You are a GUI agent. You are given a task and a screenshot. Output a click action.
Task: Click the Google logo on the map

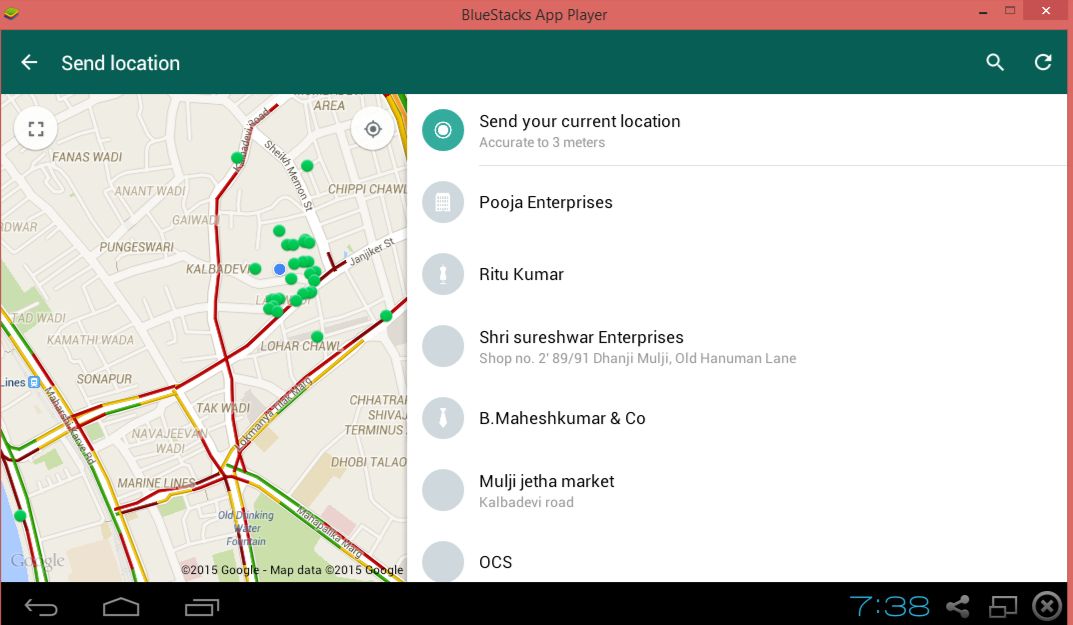point(38,561)
